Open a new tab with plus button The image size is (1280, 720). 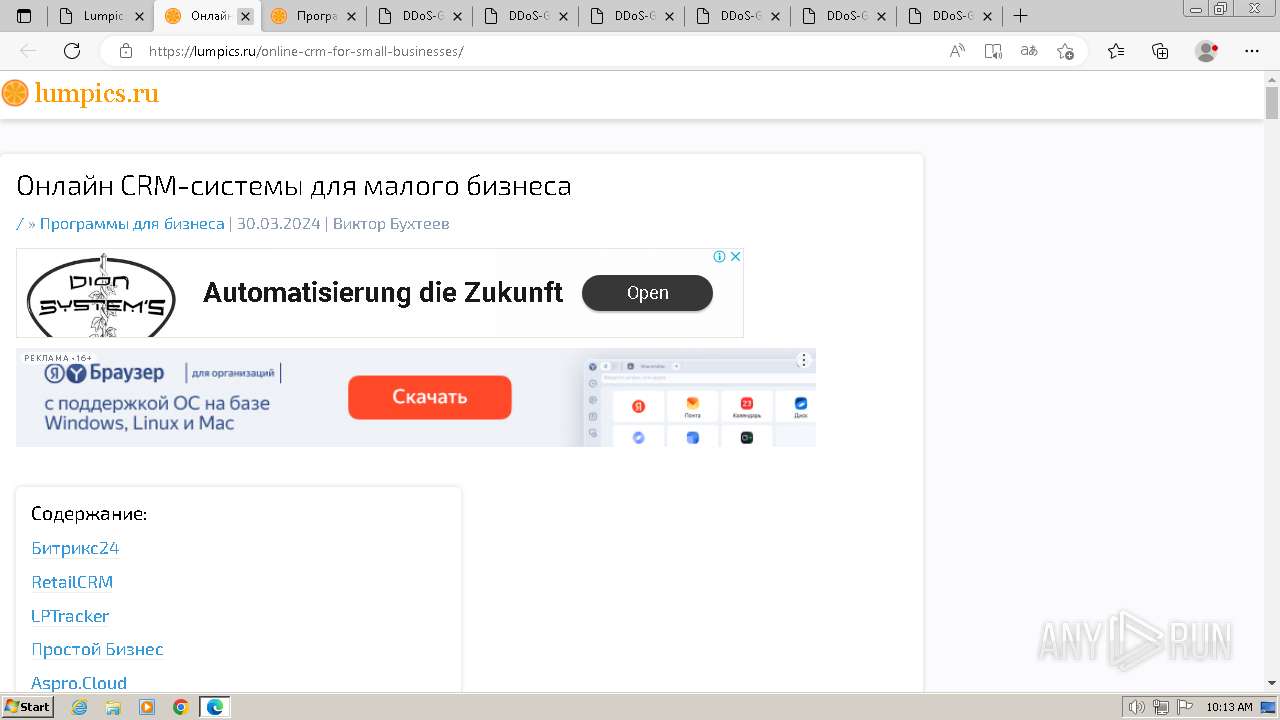[1020, 16]
